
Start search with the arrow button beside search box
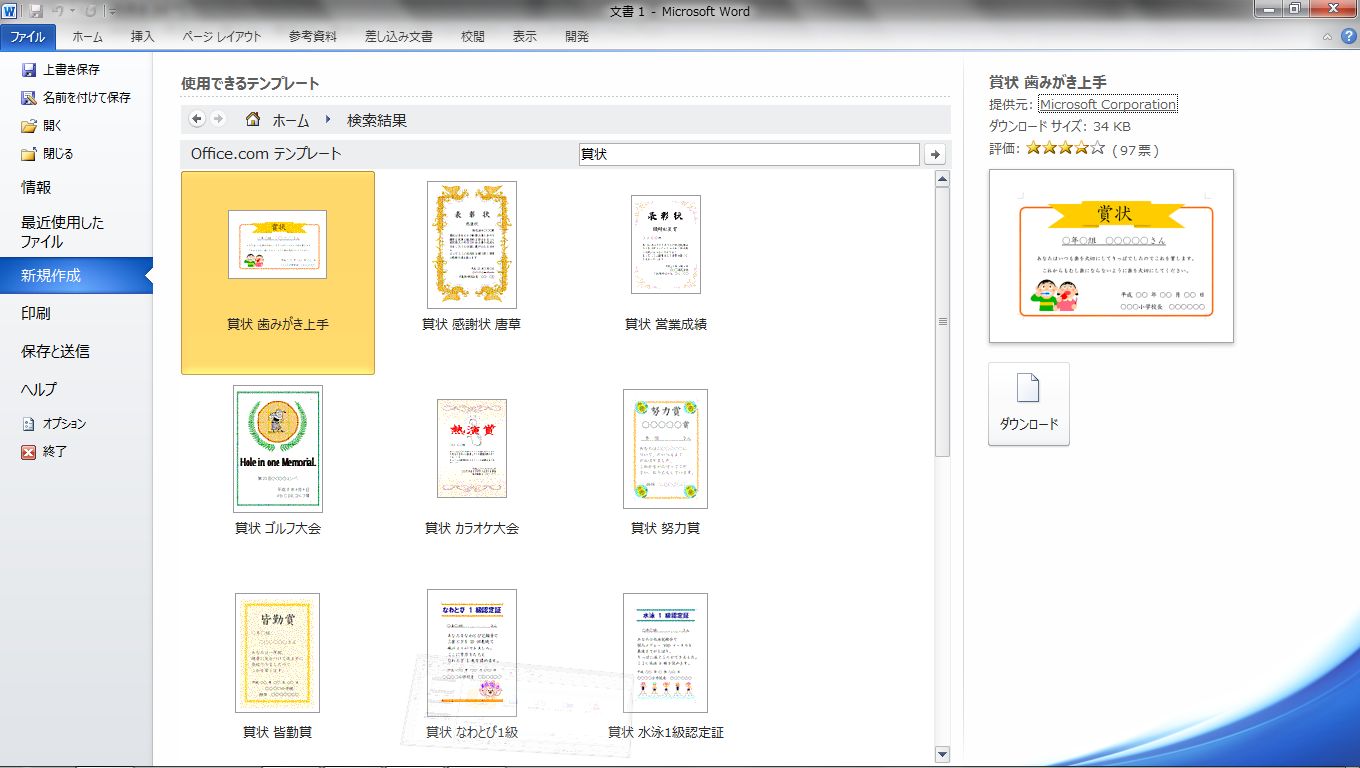[935, 154]
